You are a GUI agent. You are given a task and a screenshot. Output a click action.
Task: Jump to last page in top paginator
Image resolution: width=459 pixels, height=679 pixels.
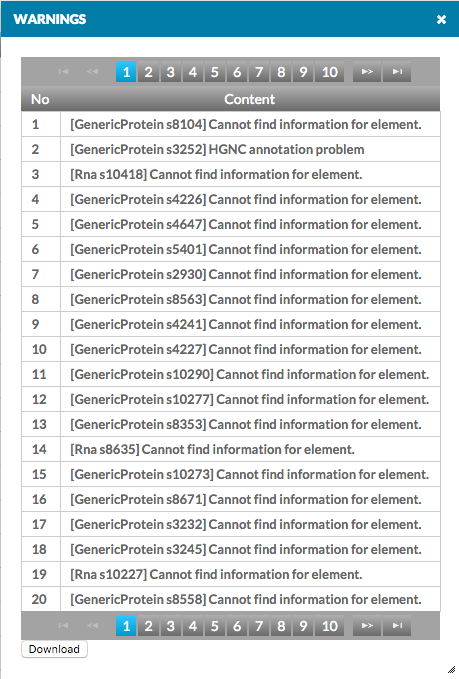[x=397, y=72]
